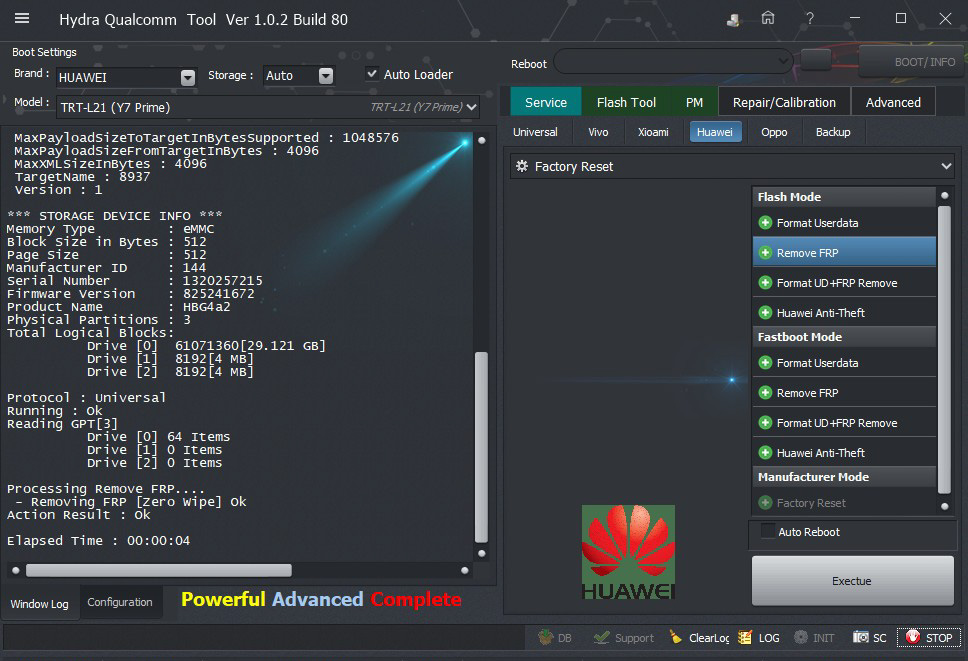Click the Fastboot Mode section header
This screenshot has width=968, height=661.
click(x=844, y=337)
